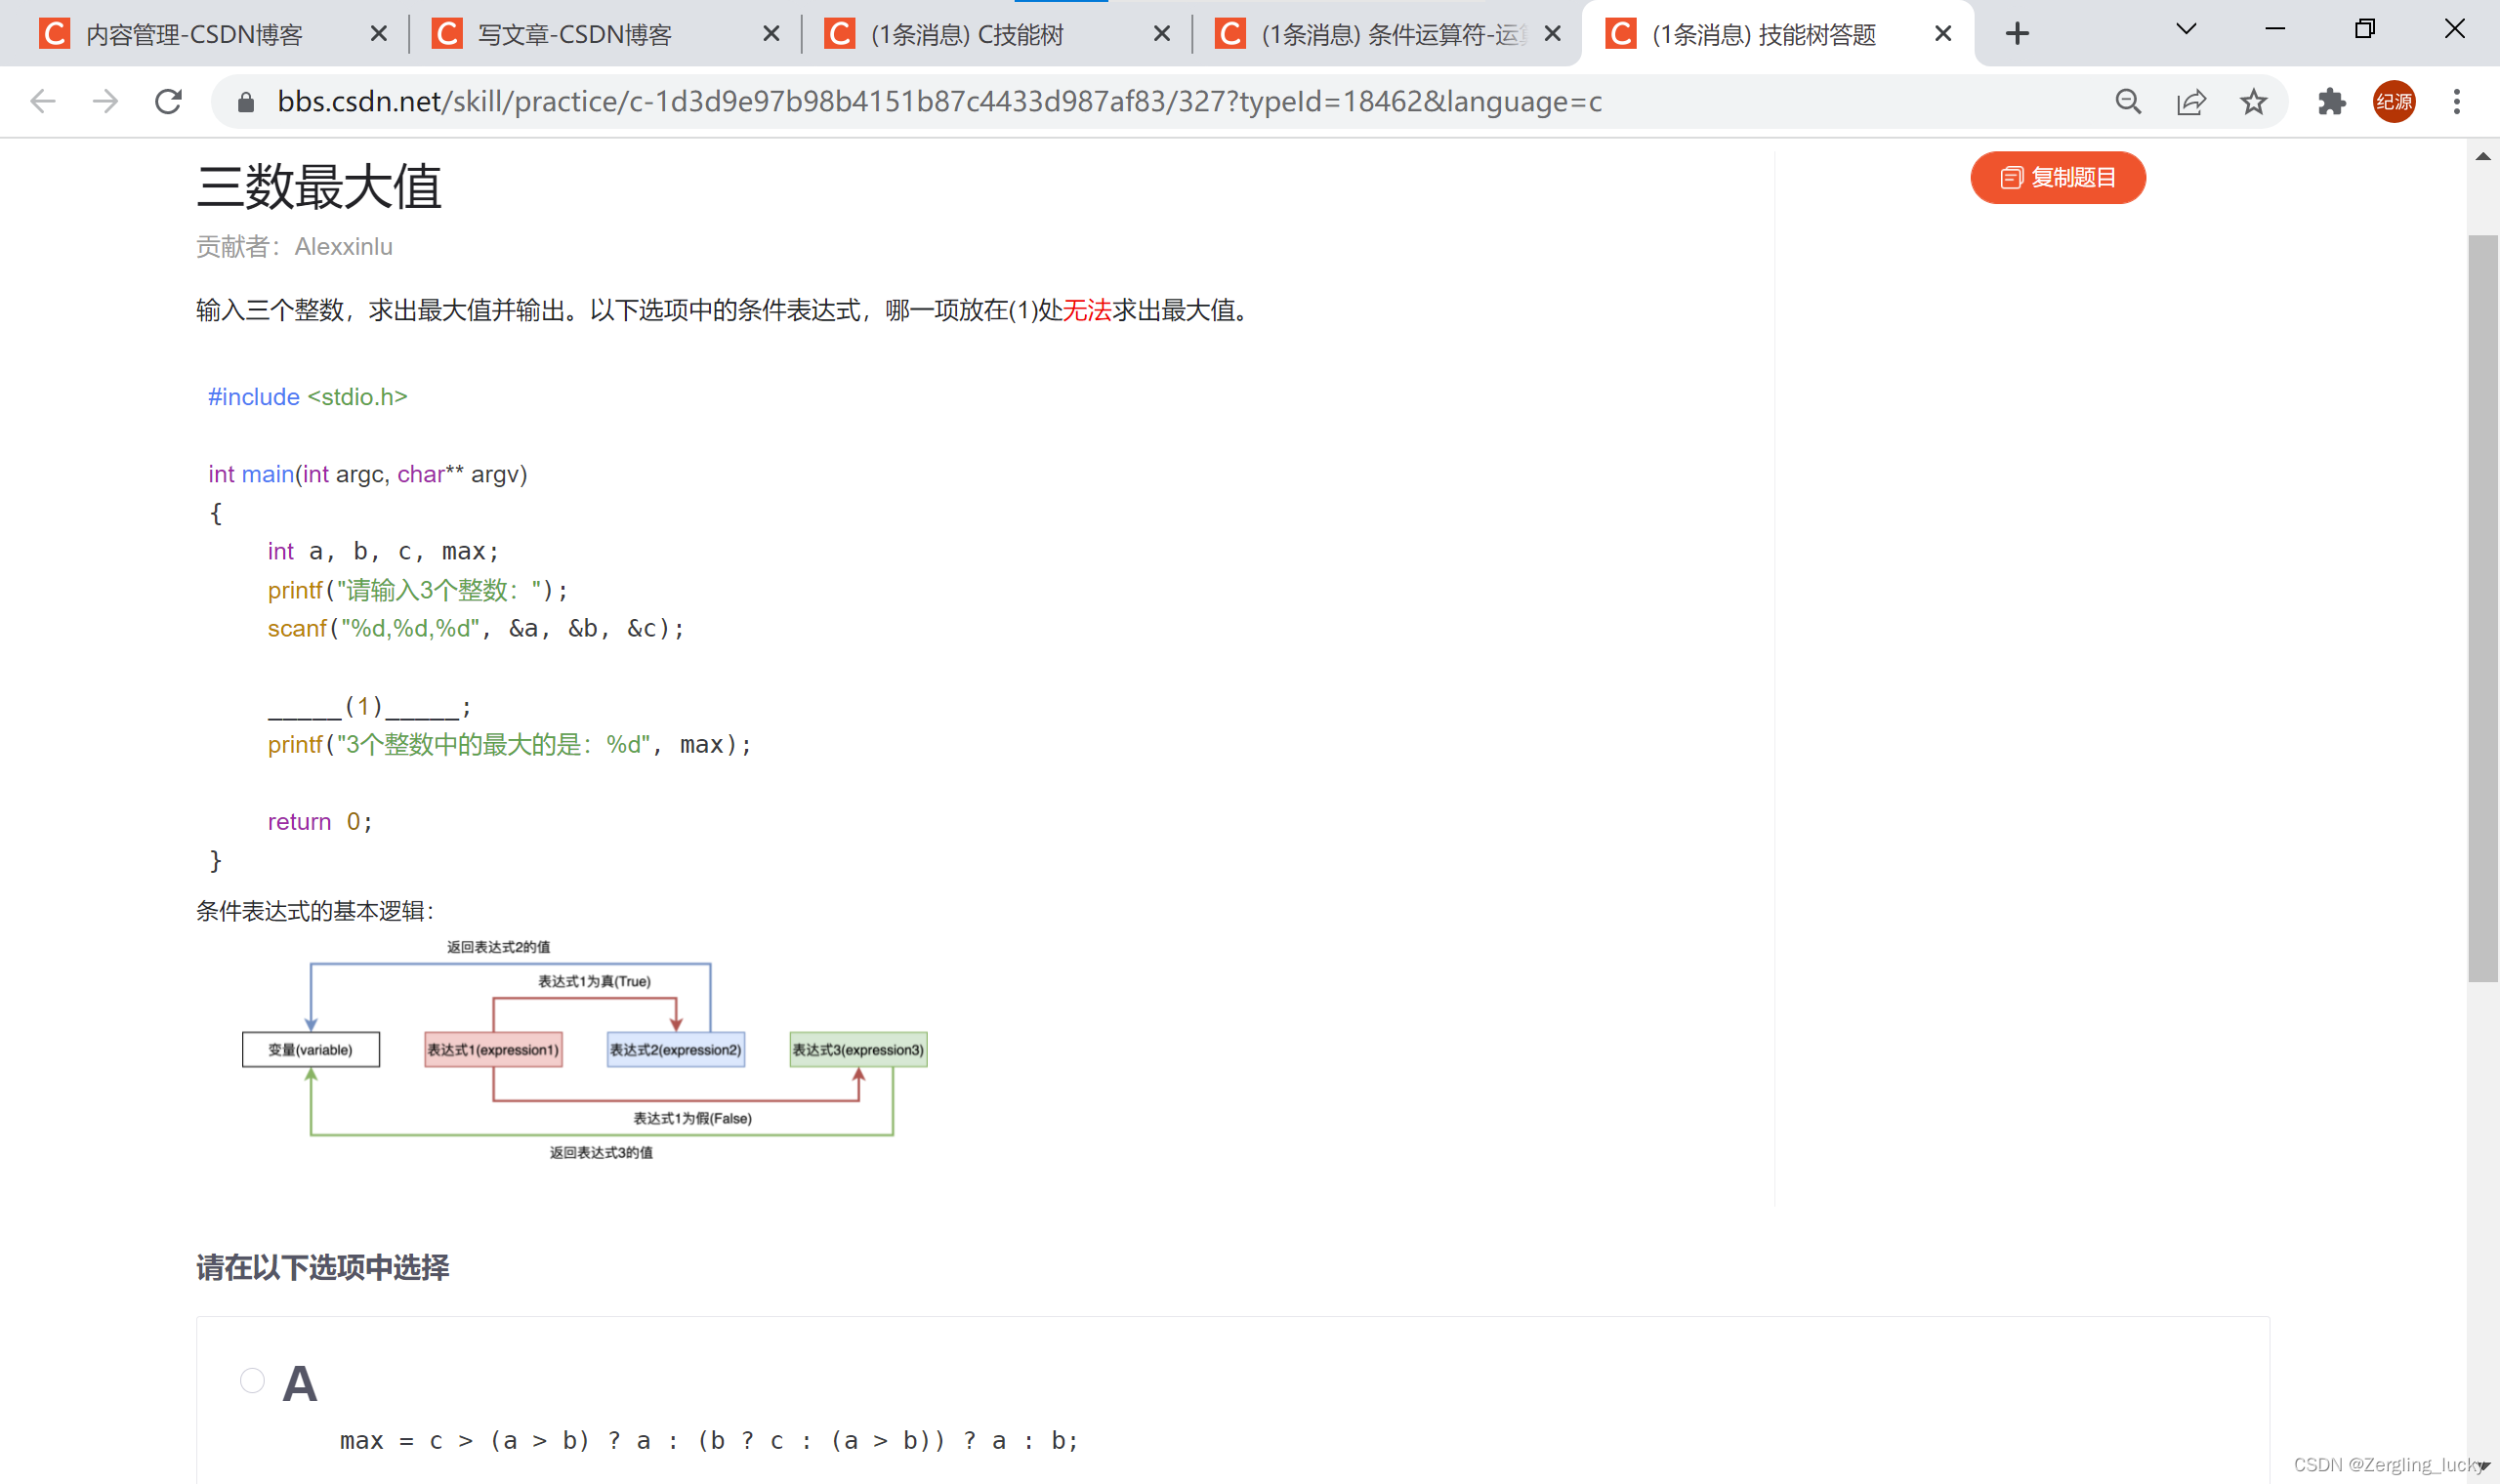
Task: Click the scanf code line
Action: 475,629
